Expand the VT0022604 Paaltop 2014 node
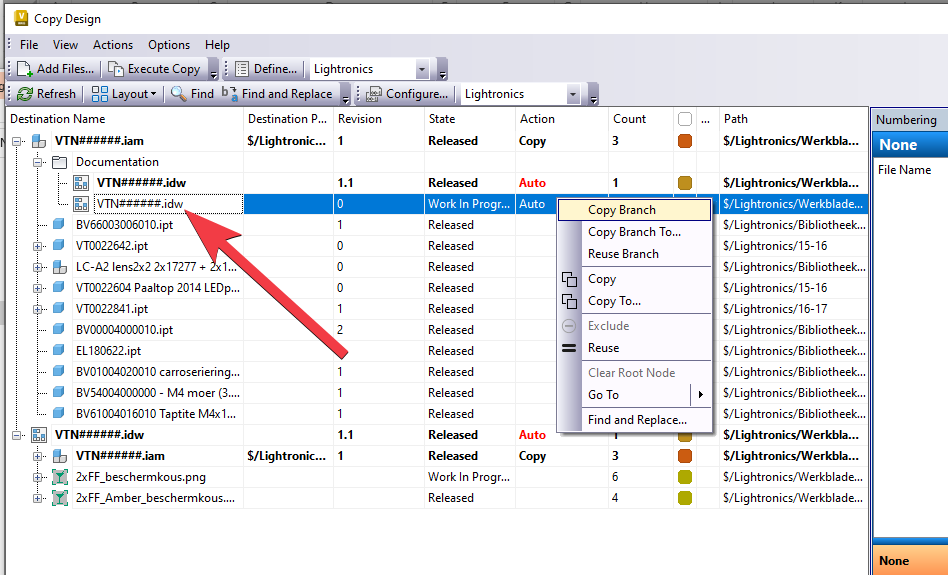Screen dimensions: 948x575 point(37,288)
